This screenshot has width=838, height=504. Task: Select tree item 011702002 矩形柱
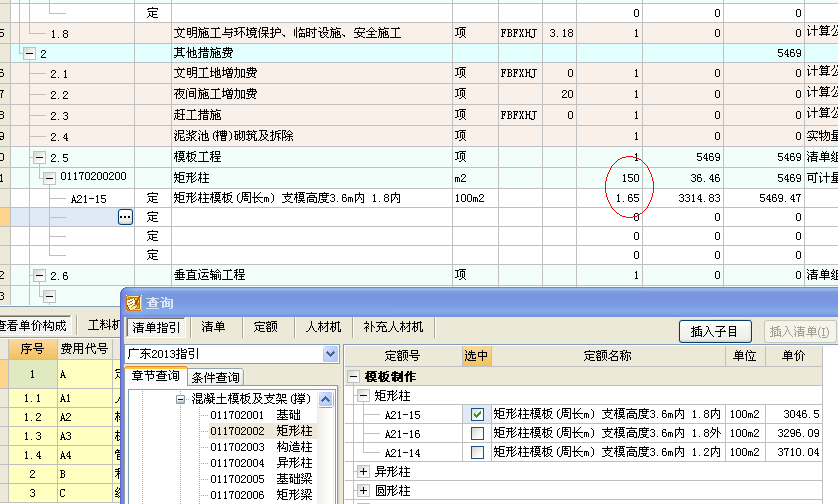tap(261, 431)
